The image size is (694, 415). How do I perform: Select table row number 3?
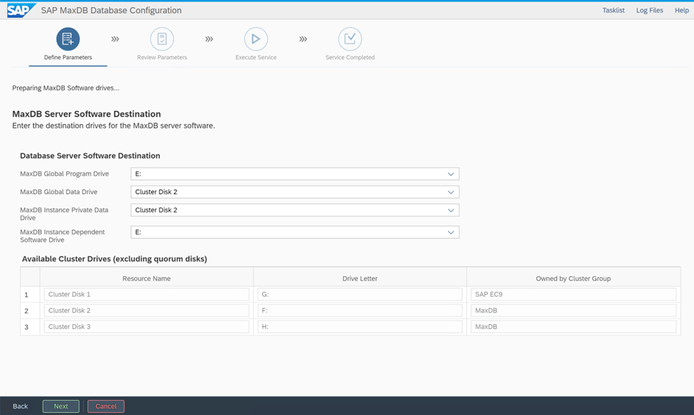(x=27, y=327)
